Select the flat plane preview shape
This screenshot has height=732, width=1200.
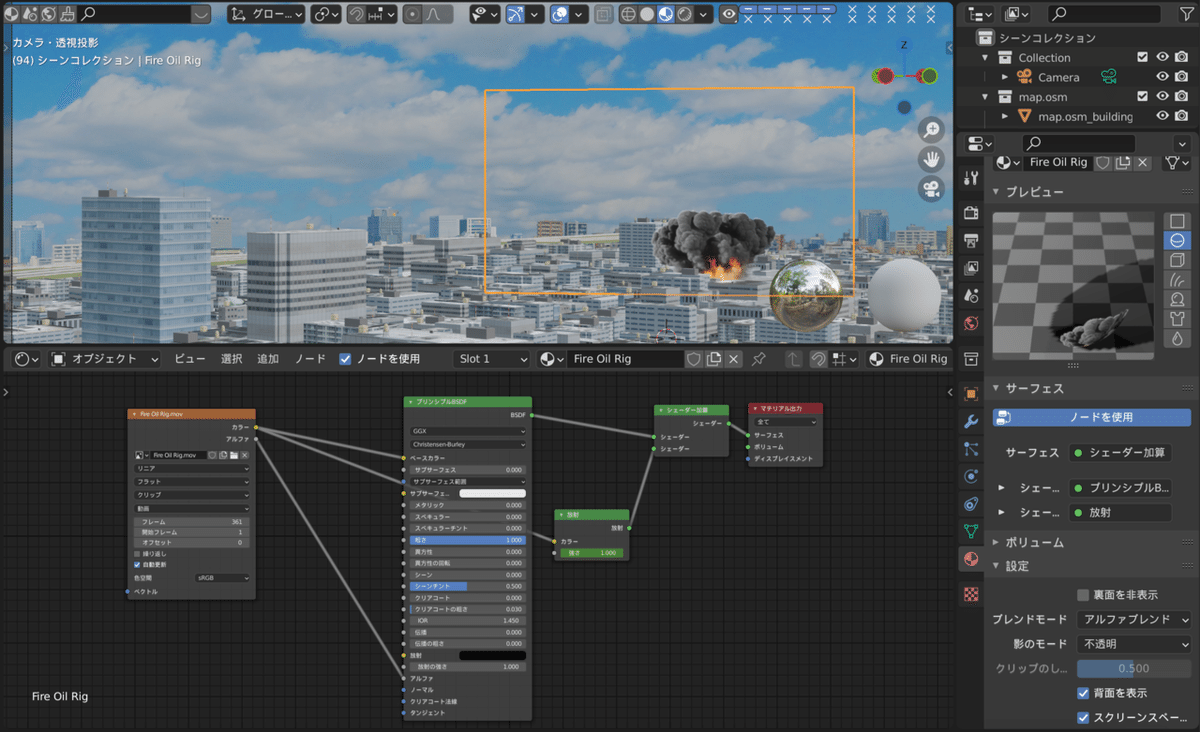[1177, 221]
